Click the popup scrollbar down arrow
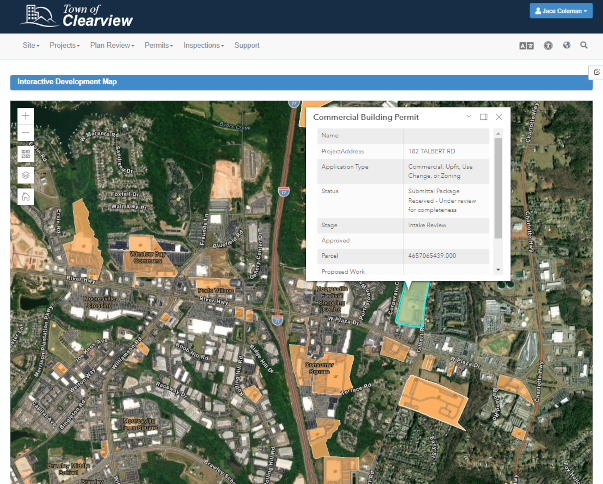Screen dimensions: 603x484 (498, 270)
